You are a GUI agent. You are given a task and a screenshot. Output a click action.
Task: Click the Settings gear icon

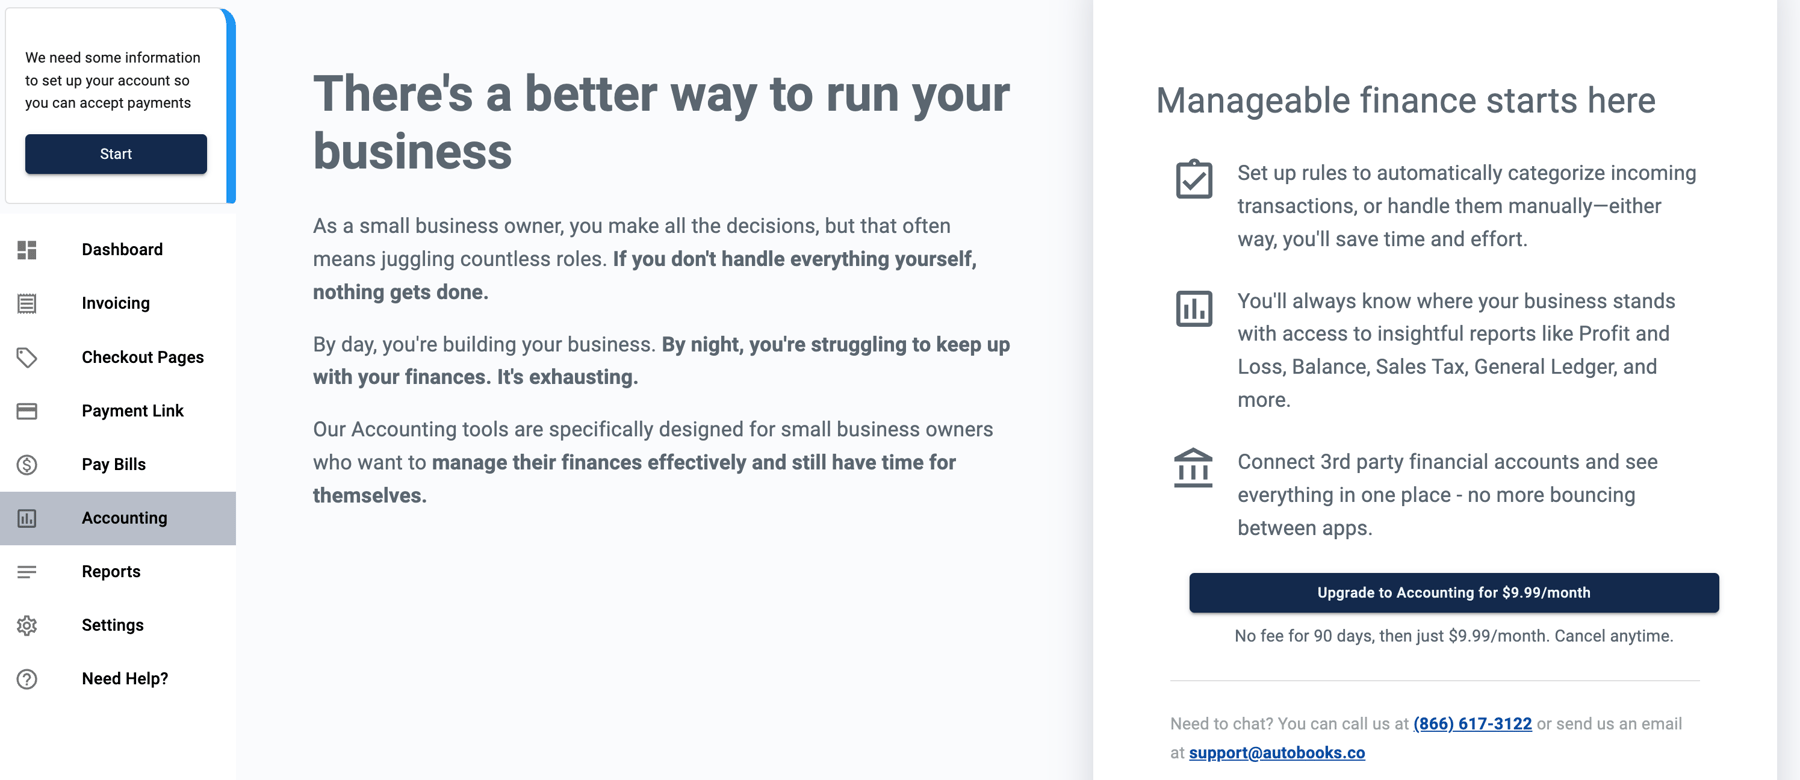[x=27, y=626]
